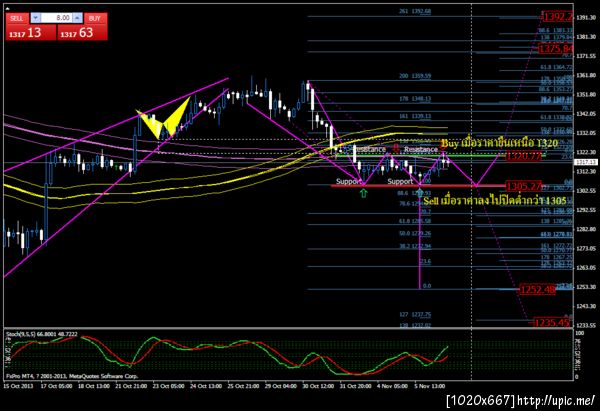This screenshot has width=600, height=411.
Task: Click the red 1252.48 price label
Action: 537,290
